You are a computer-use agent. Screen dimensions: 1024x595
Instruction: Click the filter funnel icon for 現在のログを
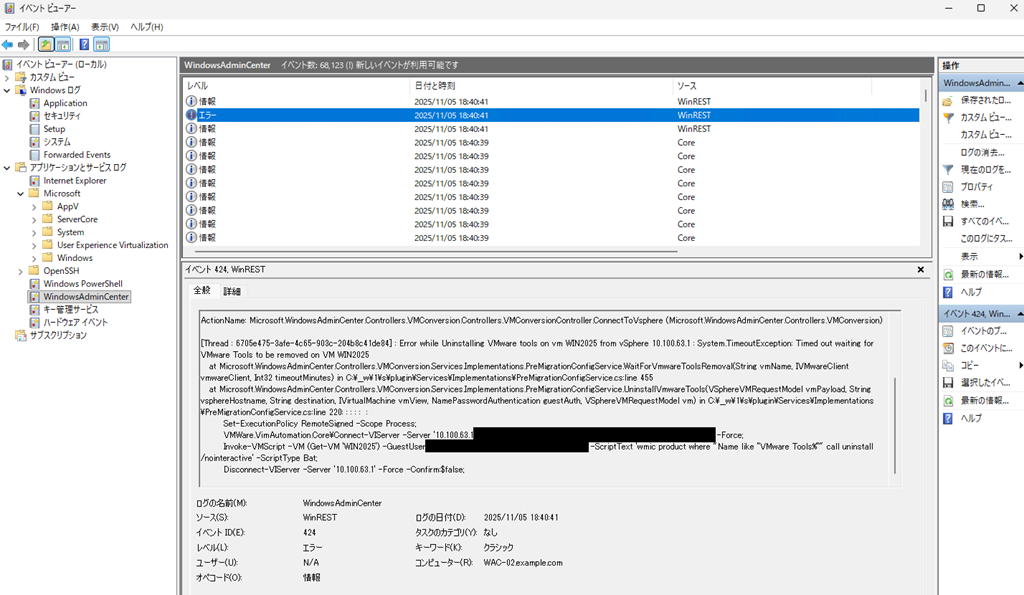point(949,169)
